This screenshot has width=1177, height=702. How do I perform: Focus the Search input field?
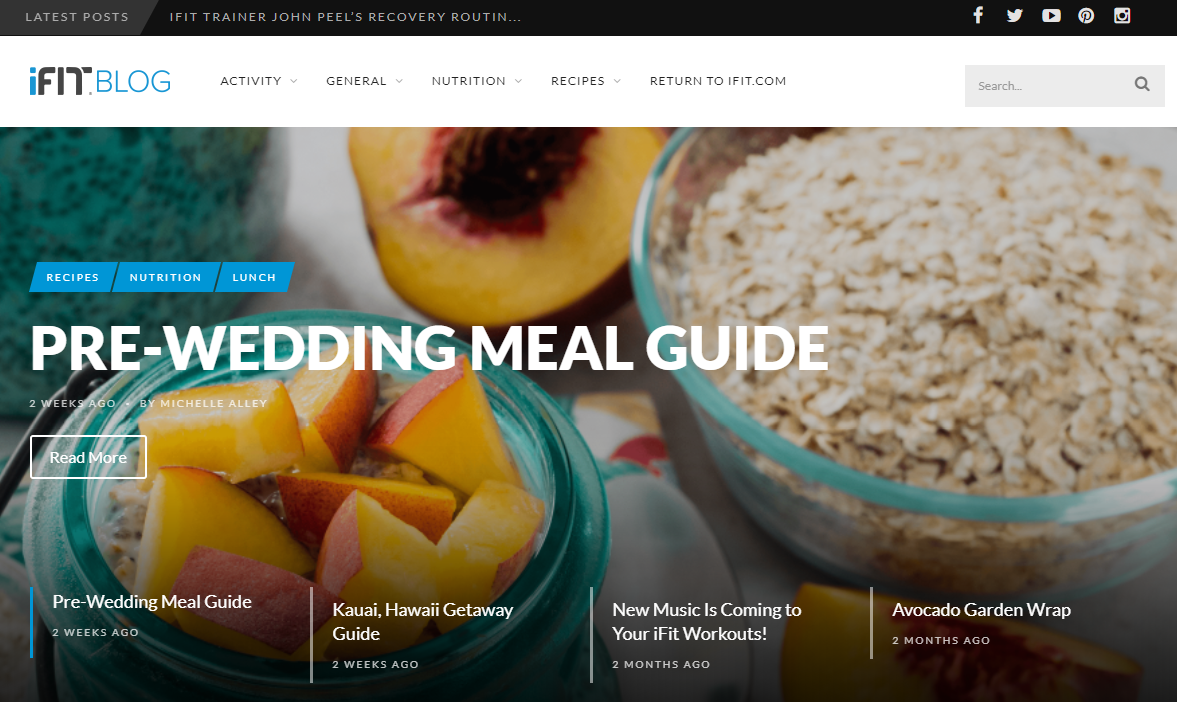tap(1047, 86)
